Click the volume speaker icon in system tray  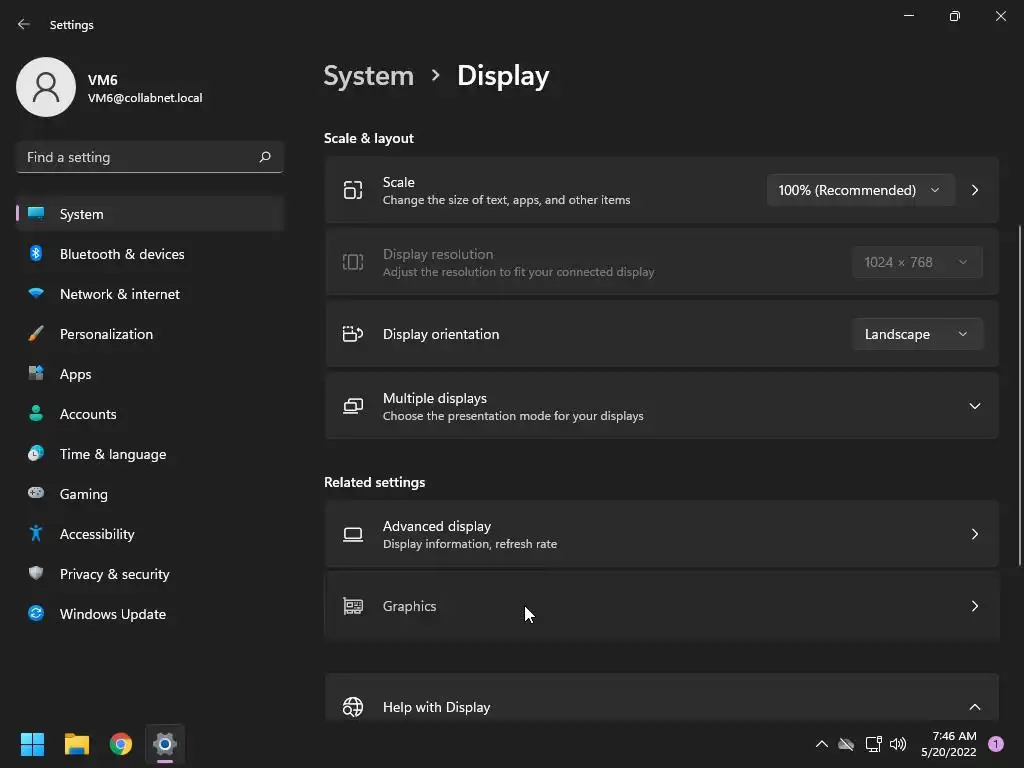pos(898,744)
